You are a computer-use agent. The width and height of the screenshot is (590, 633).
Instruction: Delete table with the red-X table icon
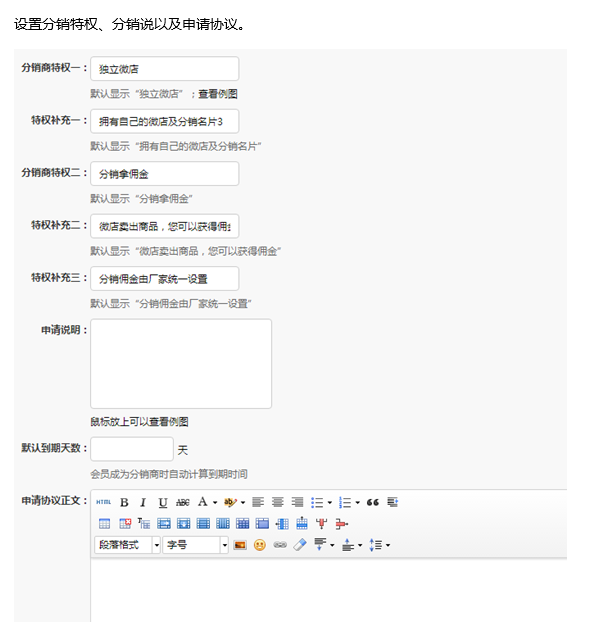pyautogui.click(x=125, y=524)
